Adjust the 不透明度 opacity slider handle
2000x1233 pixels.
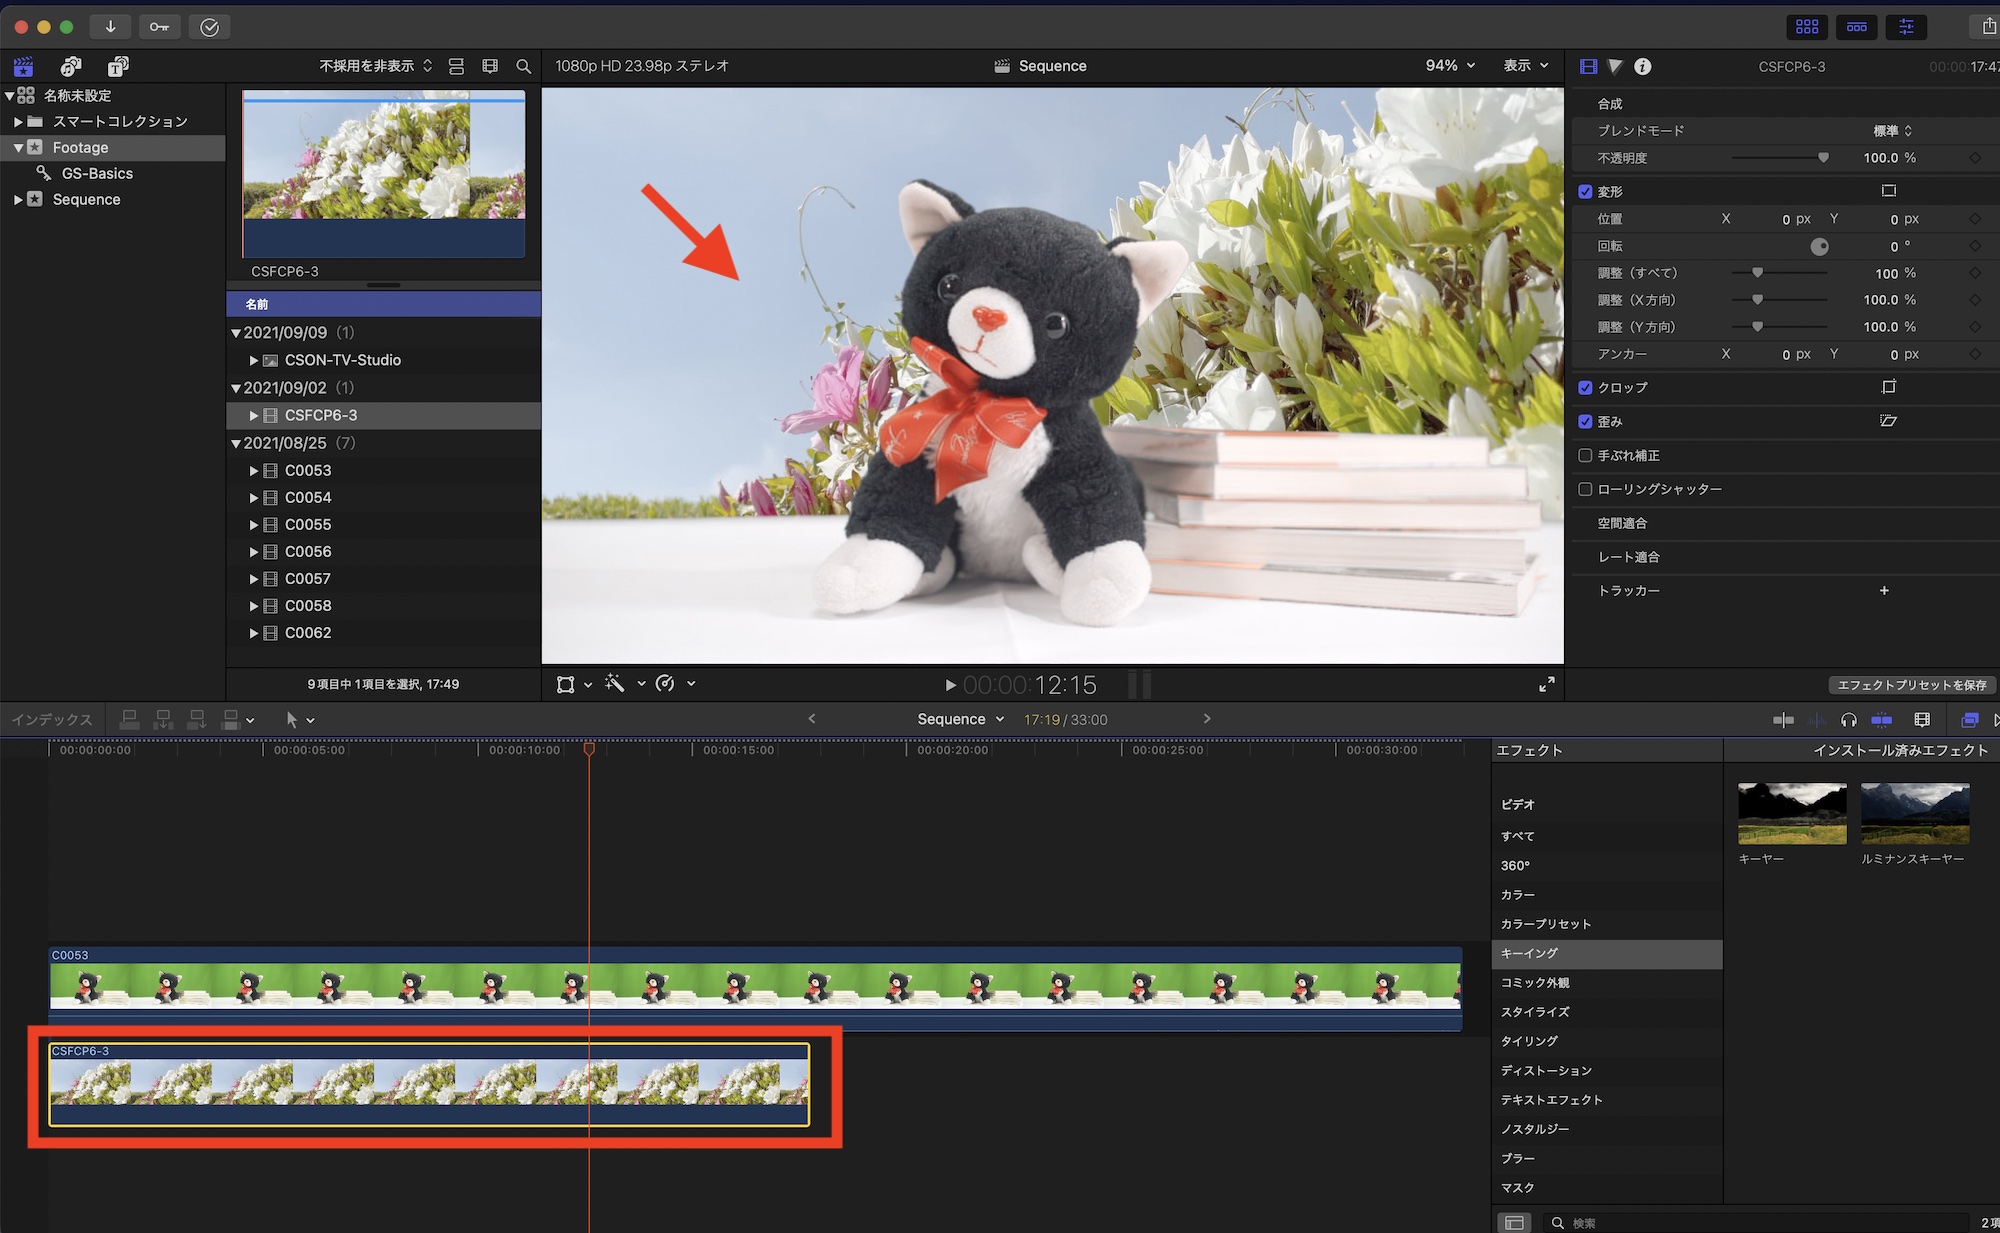[1823, 158]
